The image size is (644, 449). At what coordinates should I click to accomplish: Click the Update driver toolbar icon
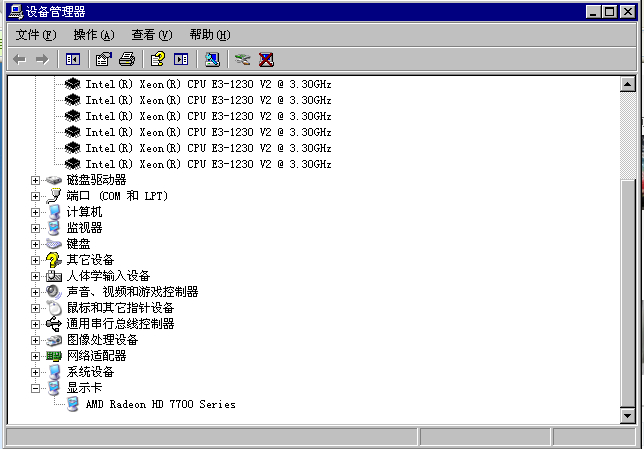(243, 60)
